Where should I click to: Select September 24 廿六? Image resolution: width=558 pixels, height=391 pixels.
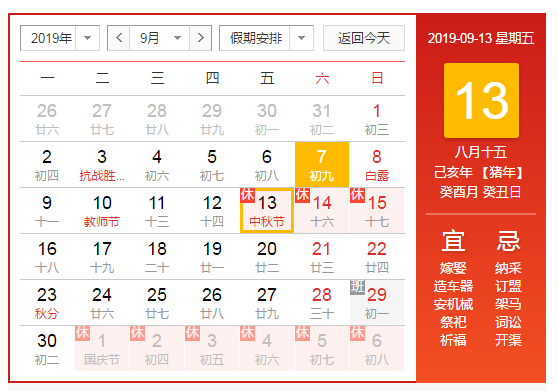(x=102, y=302)
